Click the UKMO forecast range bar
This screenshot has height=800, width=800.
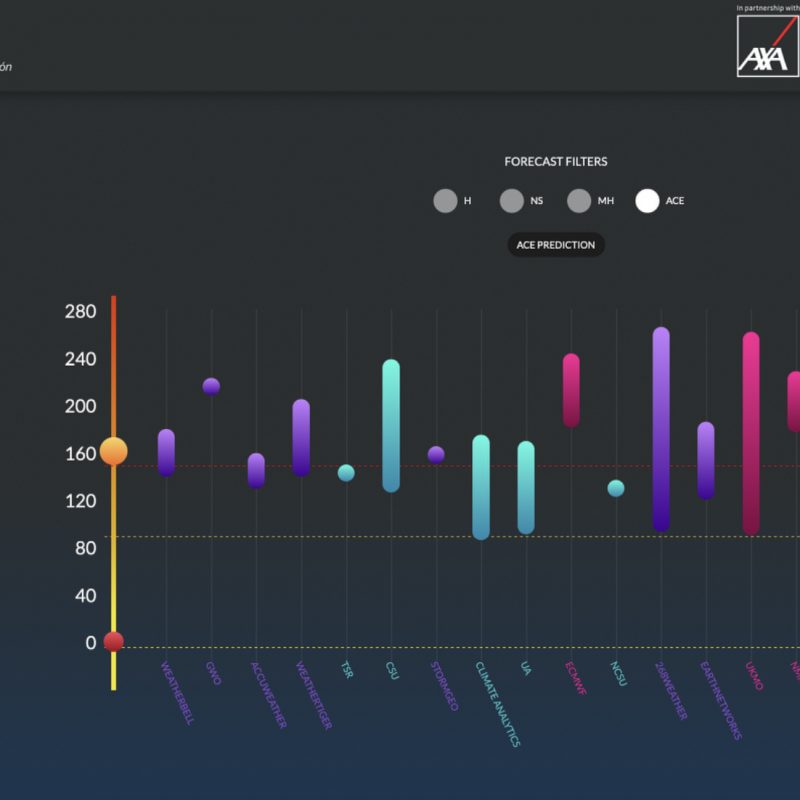coord(751,433)
